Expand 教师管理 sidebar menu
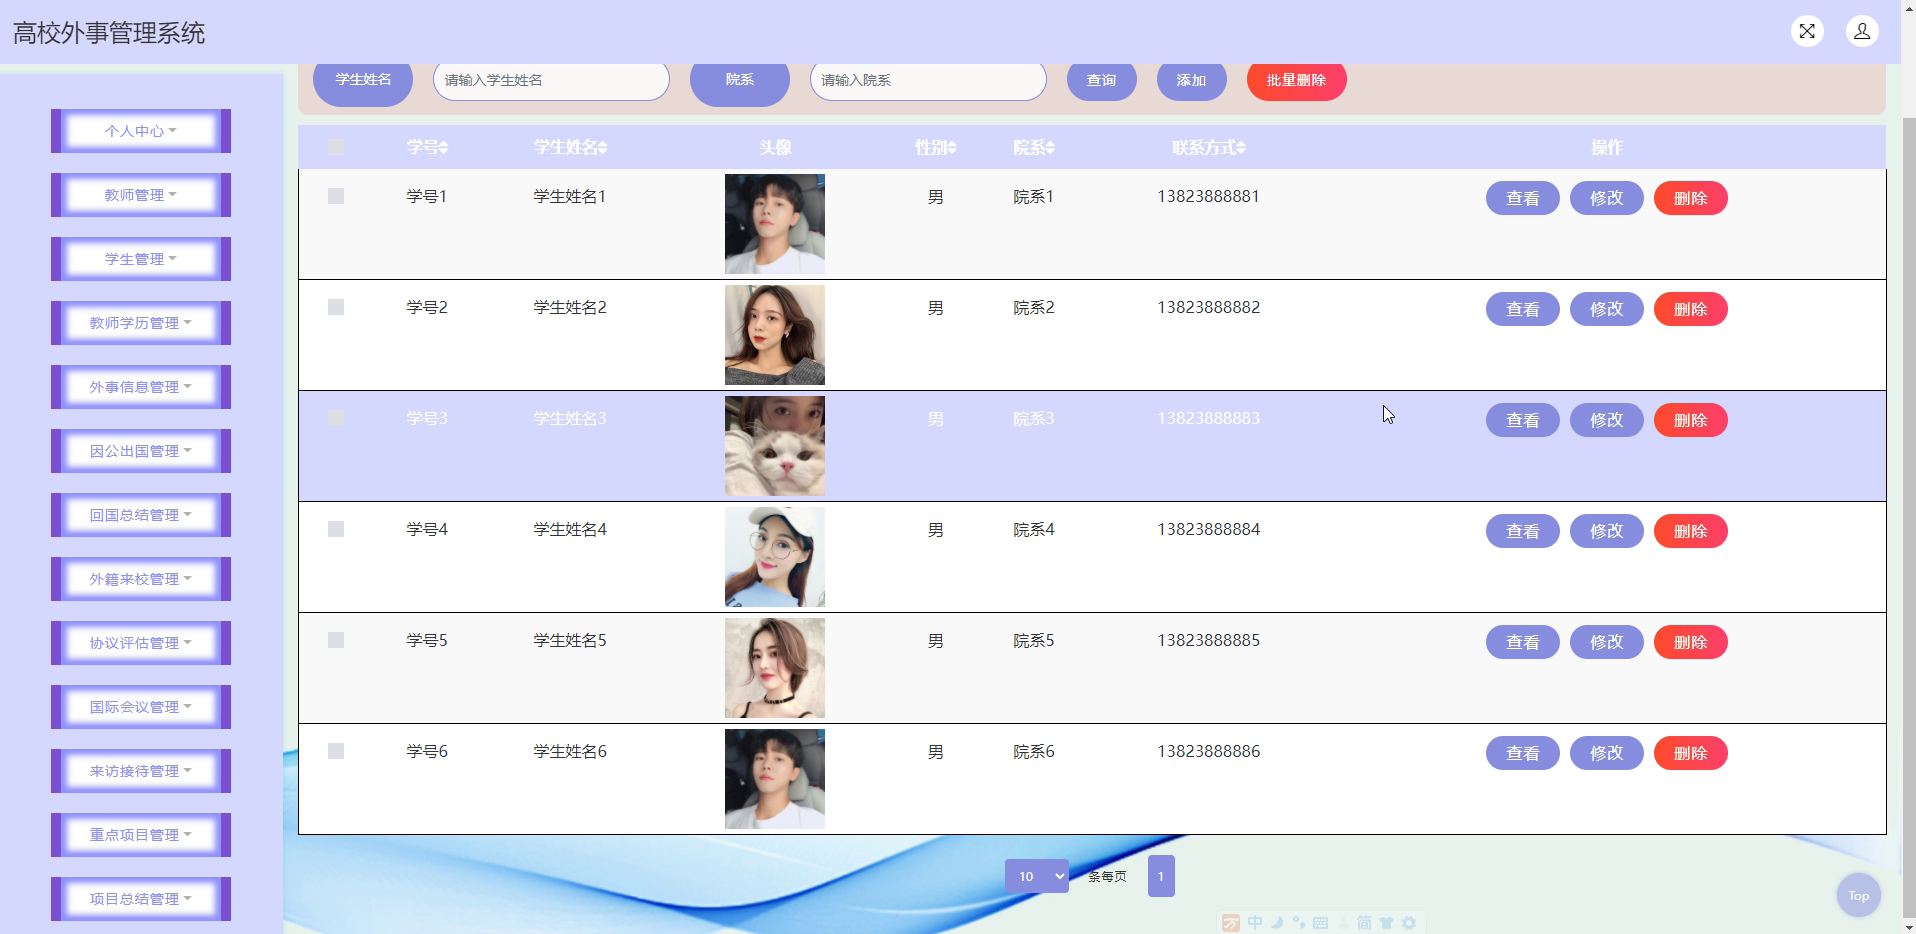This screenshot has height=934, width=1916. click(x=141, y=195)
